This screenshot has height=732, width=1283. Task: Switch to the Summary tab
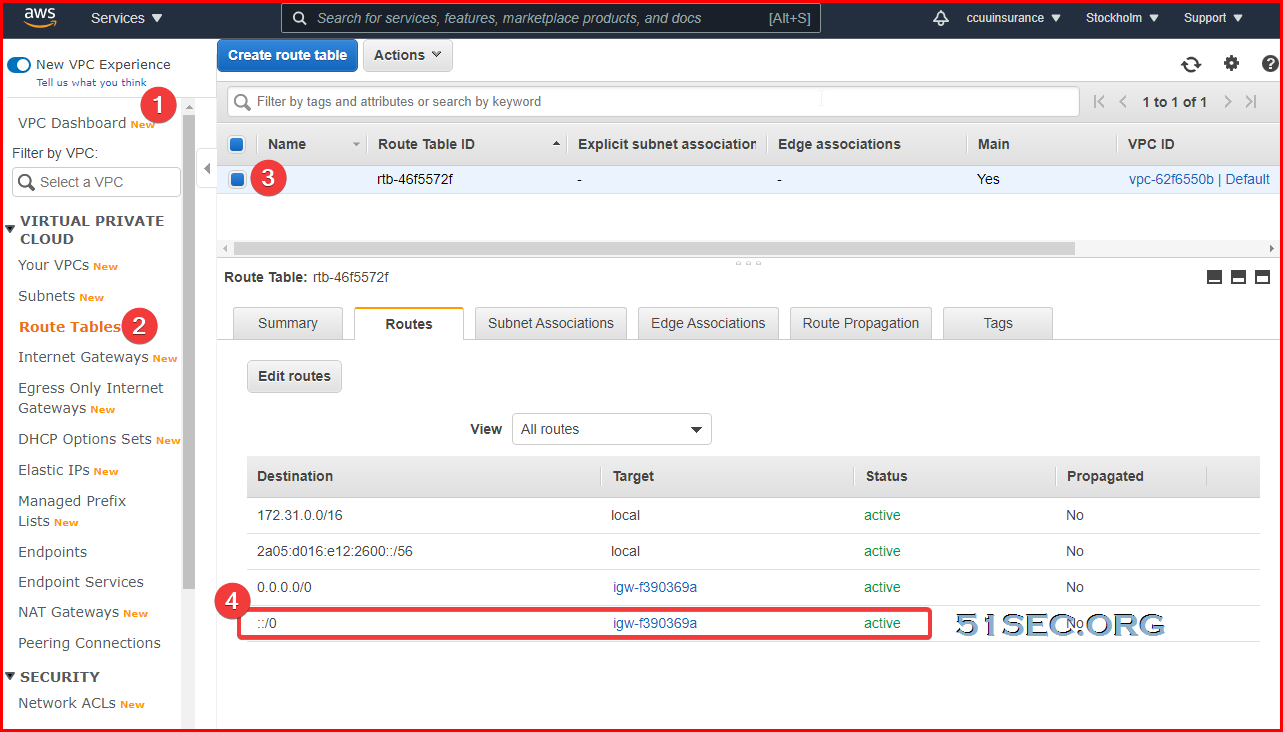tap(288, 323)
